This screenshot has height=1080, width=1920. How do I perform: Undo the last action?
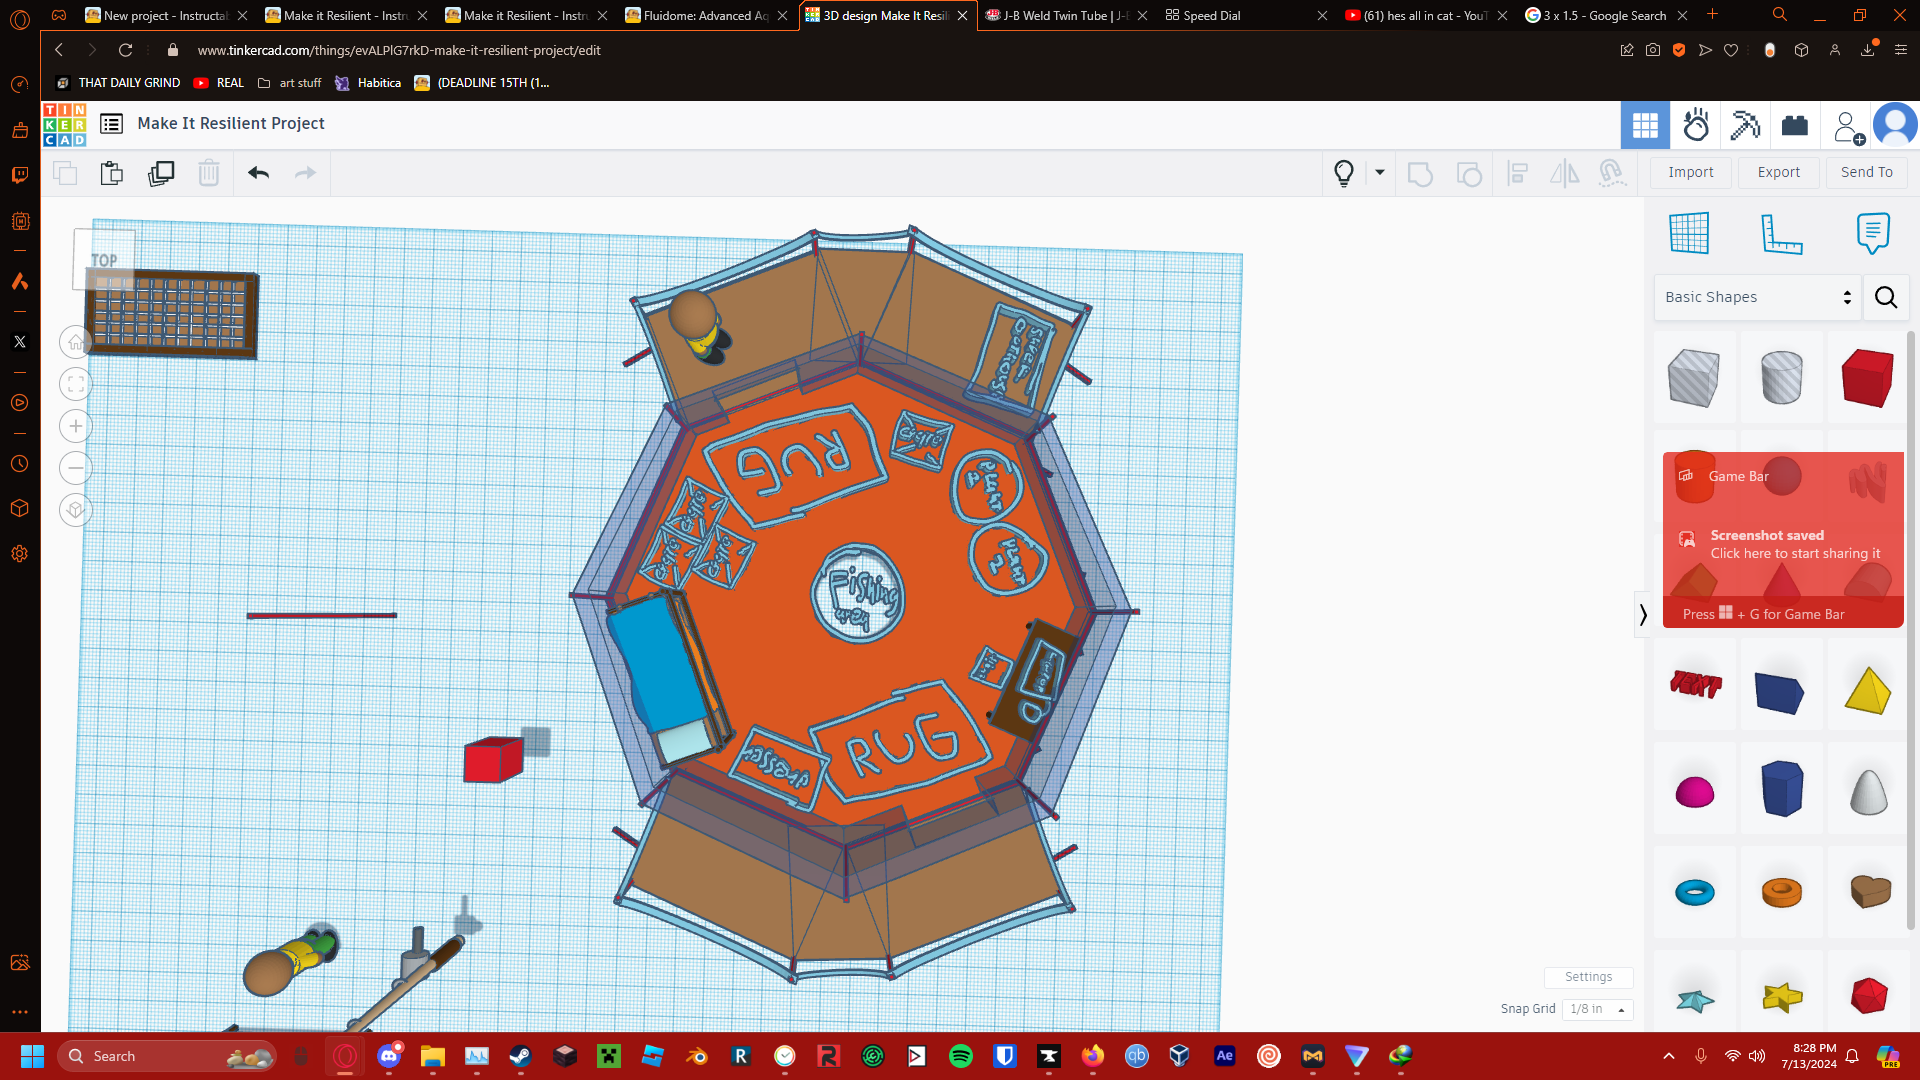tap(258, 173)
